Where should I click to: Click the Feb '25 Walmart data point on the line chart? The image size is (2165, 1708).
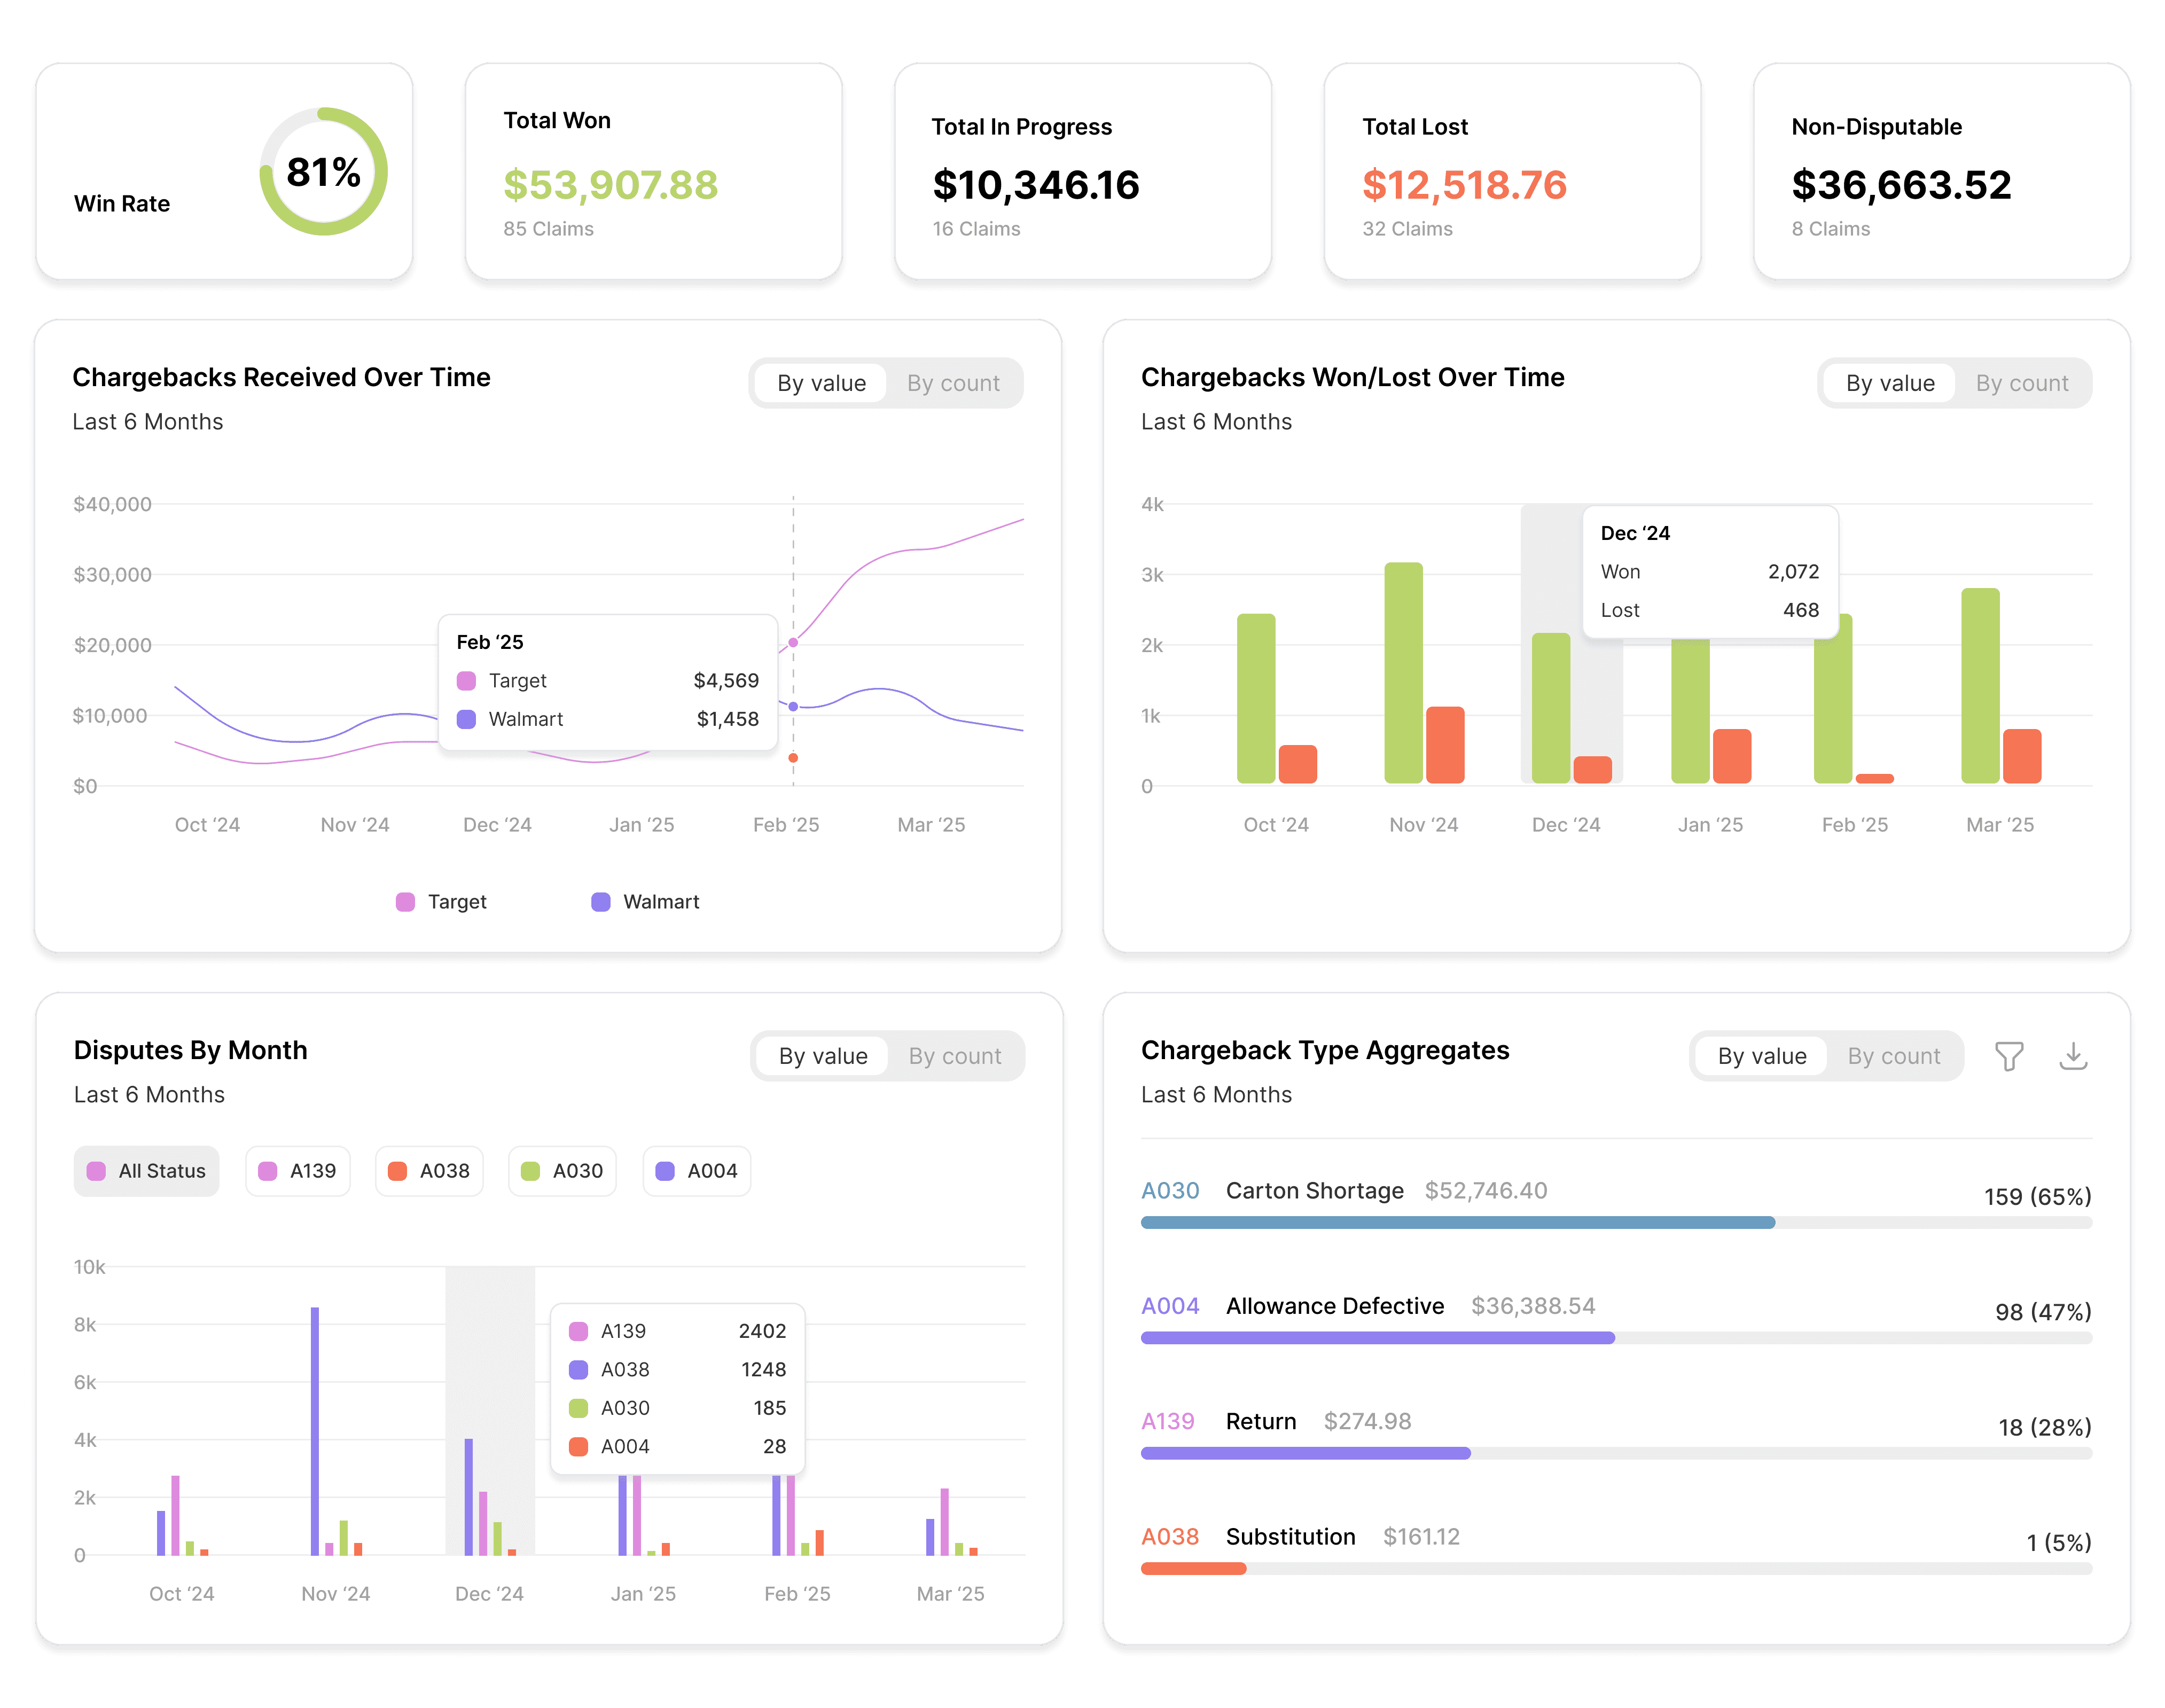[793, 706]
